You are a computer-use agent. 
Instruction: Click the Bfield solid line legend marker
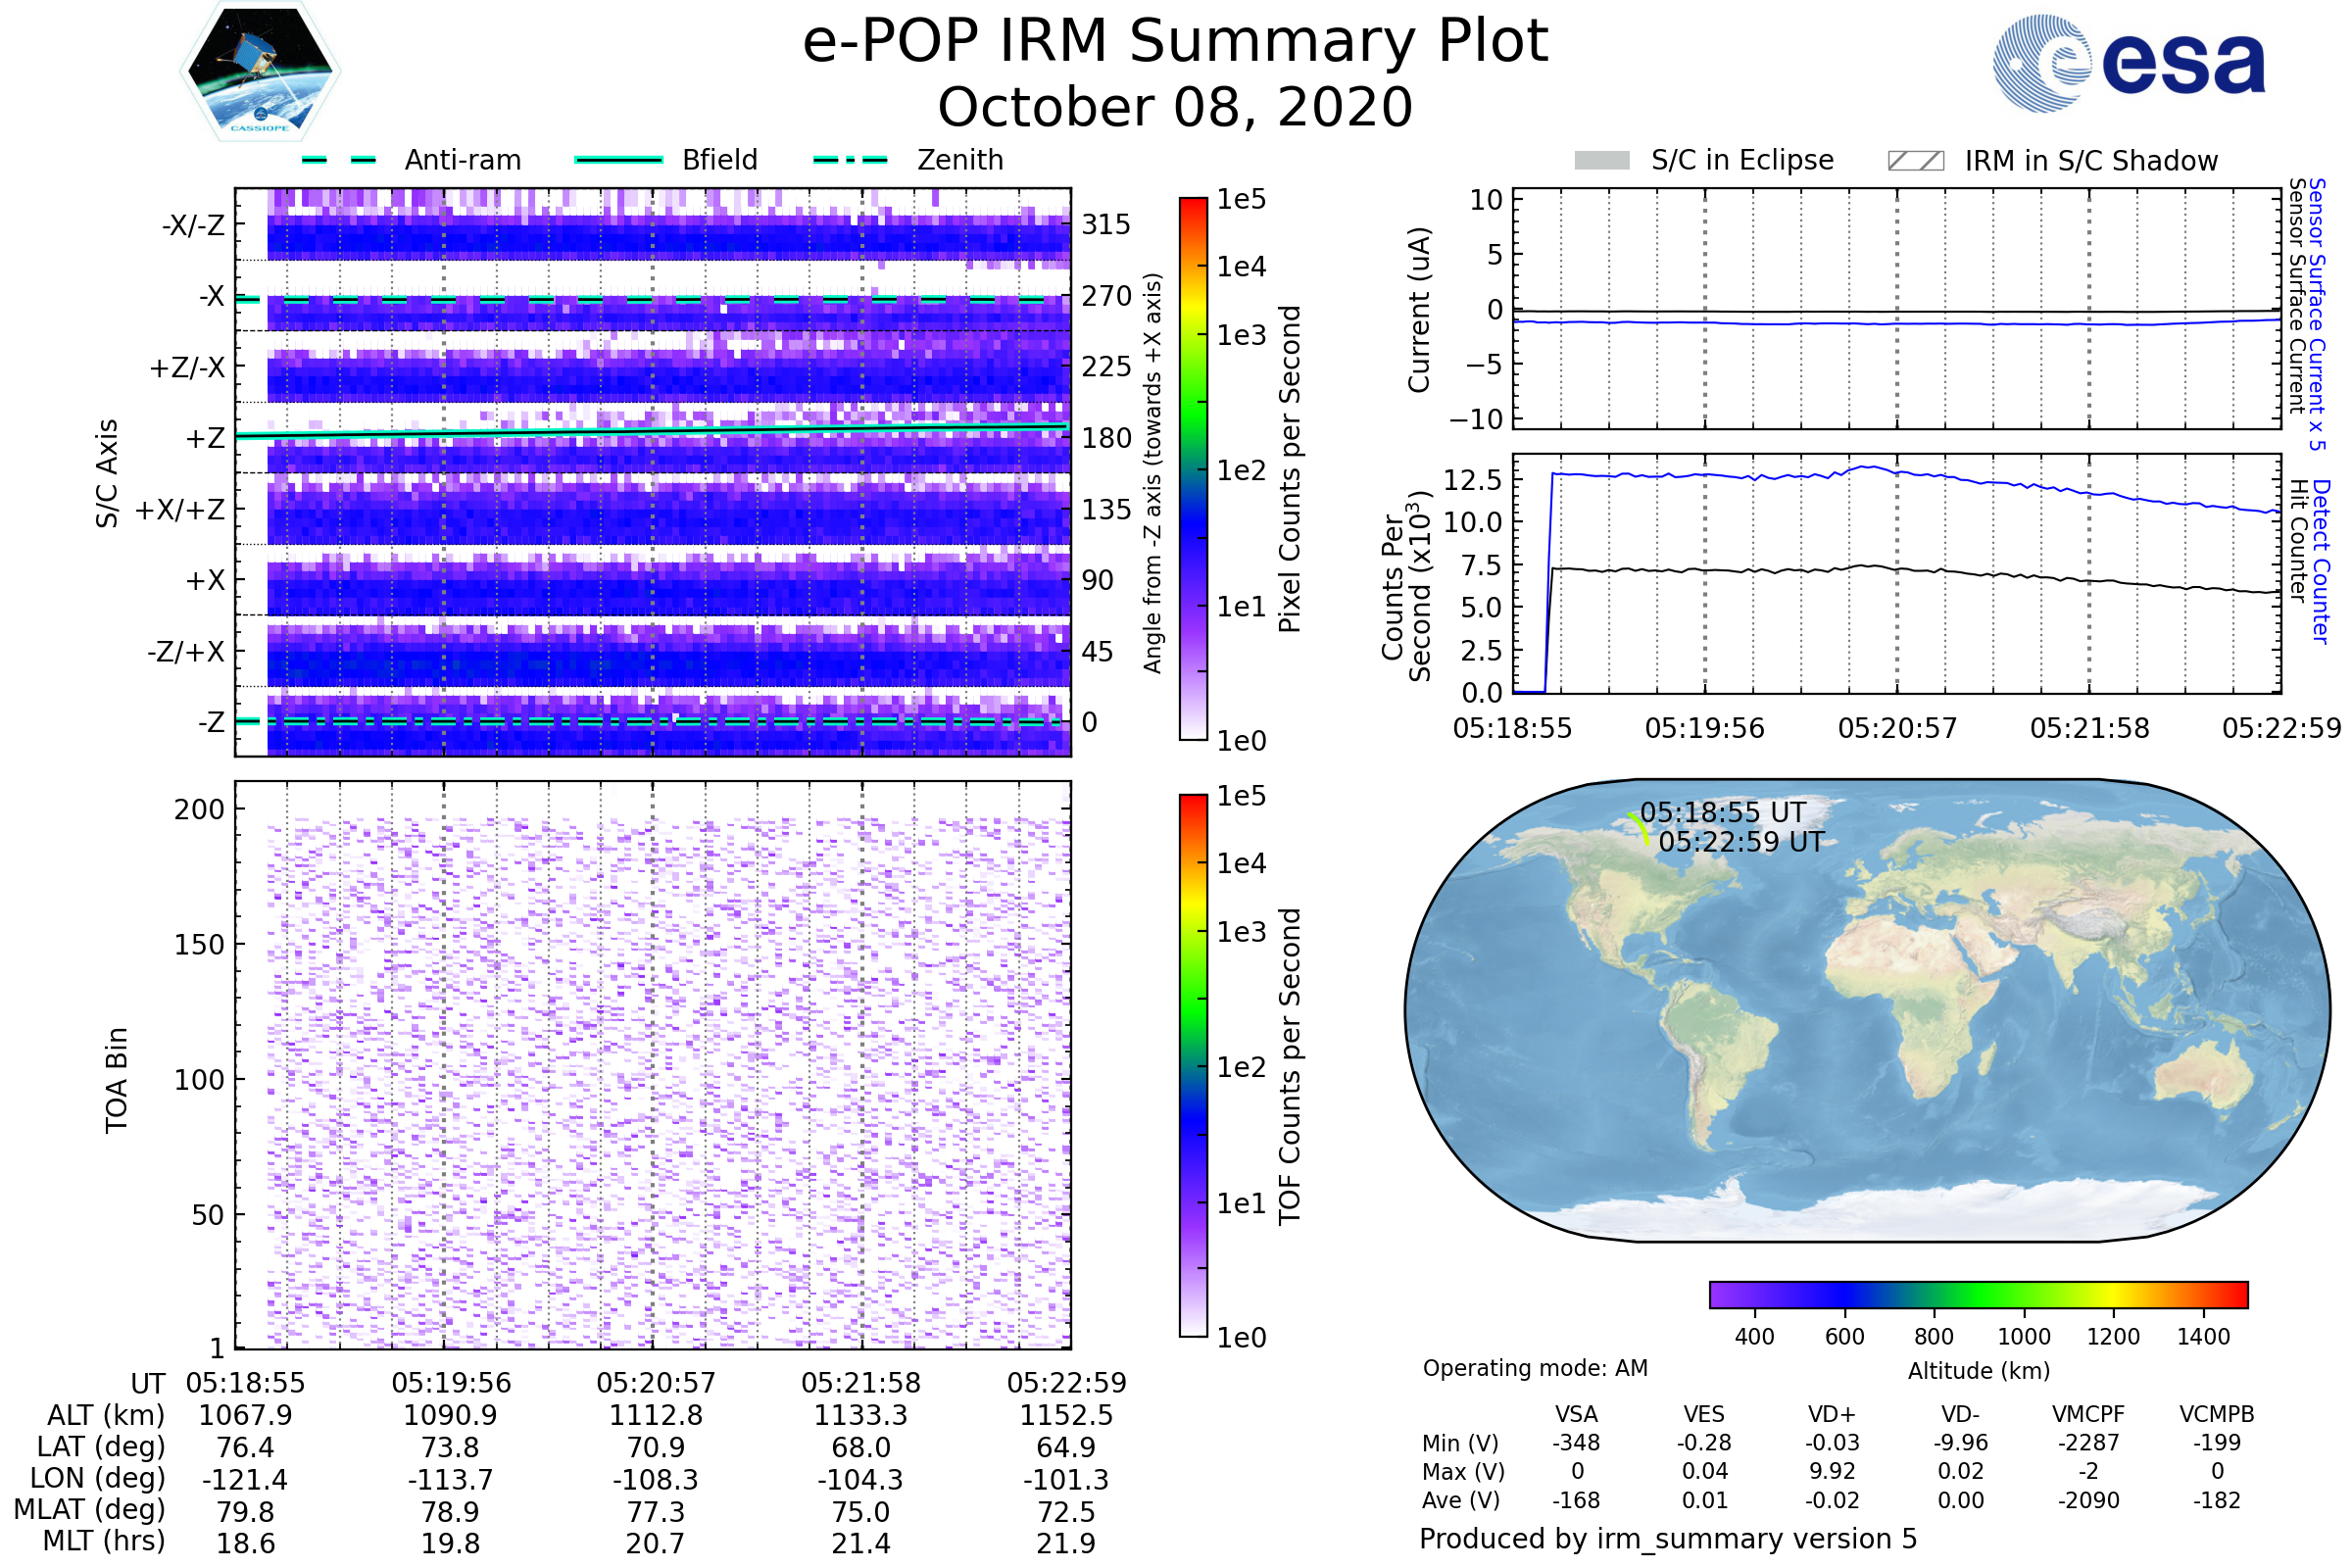coord(618,160)
